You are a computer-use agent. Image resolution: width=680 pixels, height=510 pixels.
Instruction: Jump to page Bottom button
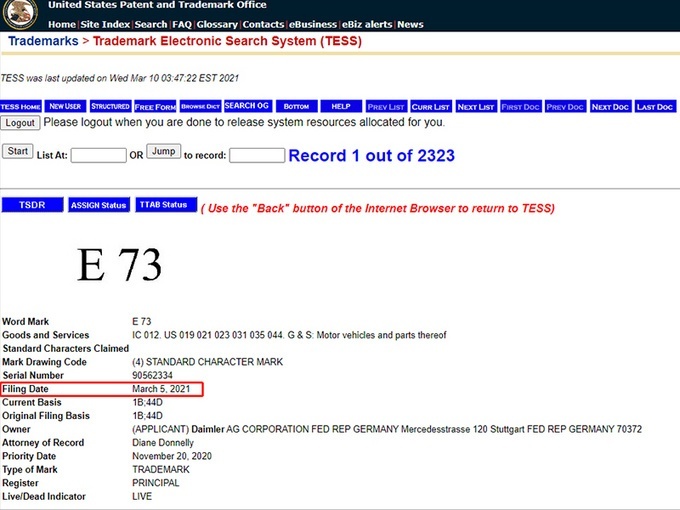[297, 107]
